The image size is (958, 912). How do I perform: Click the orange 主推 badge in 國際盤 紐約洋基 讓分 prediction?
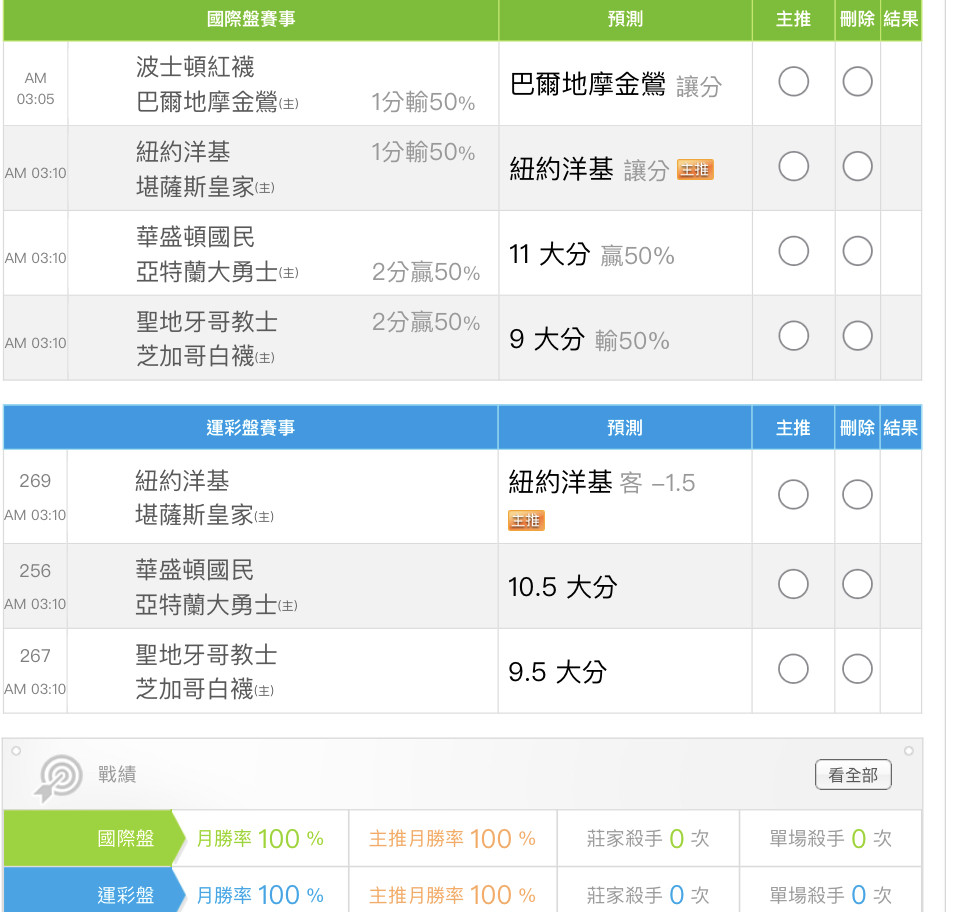pos(695,169)
